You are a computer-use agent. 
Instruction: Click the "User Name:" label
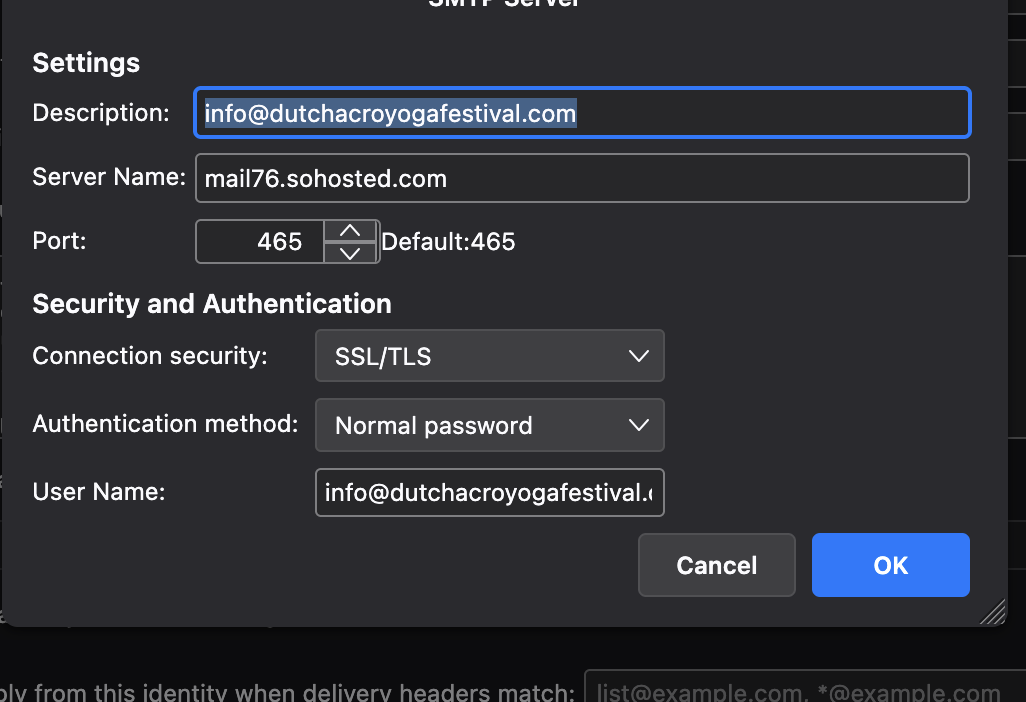point(98,492)
